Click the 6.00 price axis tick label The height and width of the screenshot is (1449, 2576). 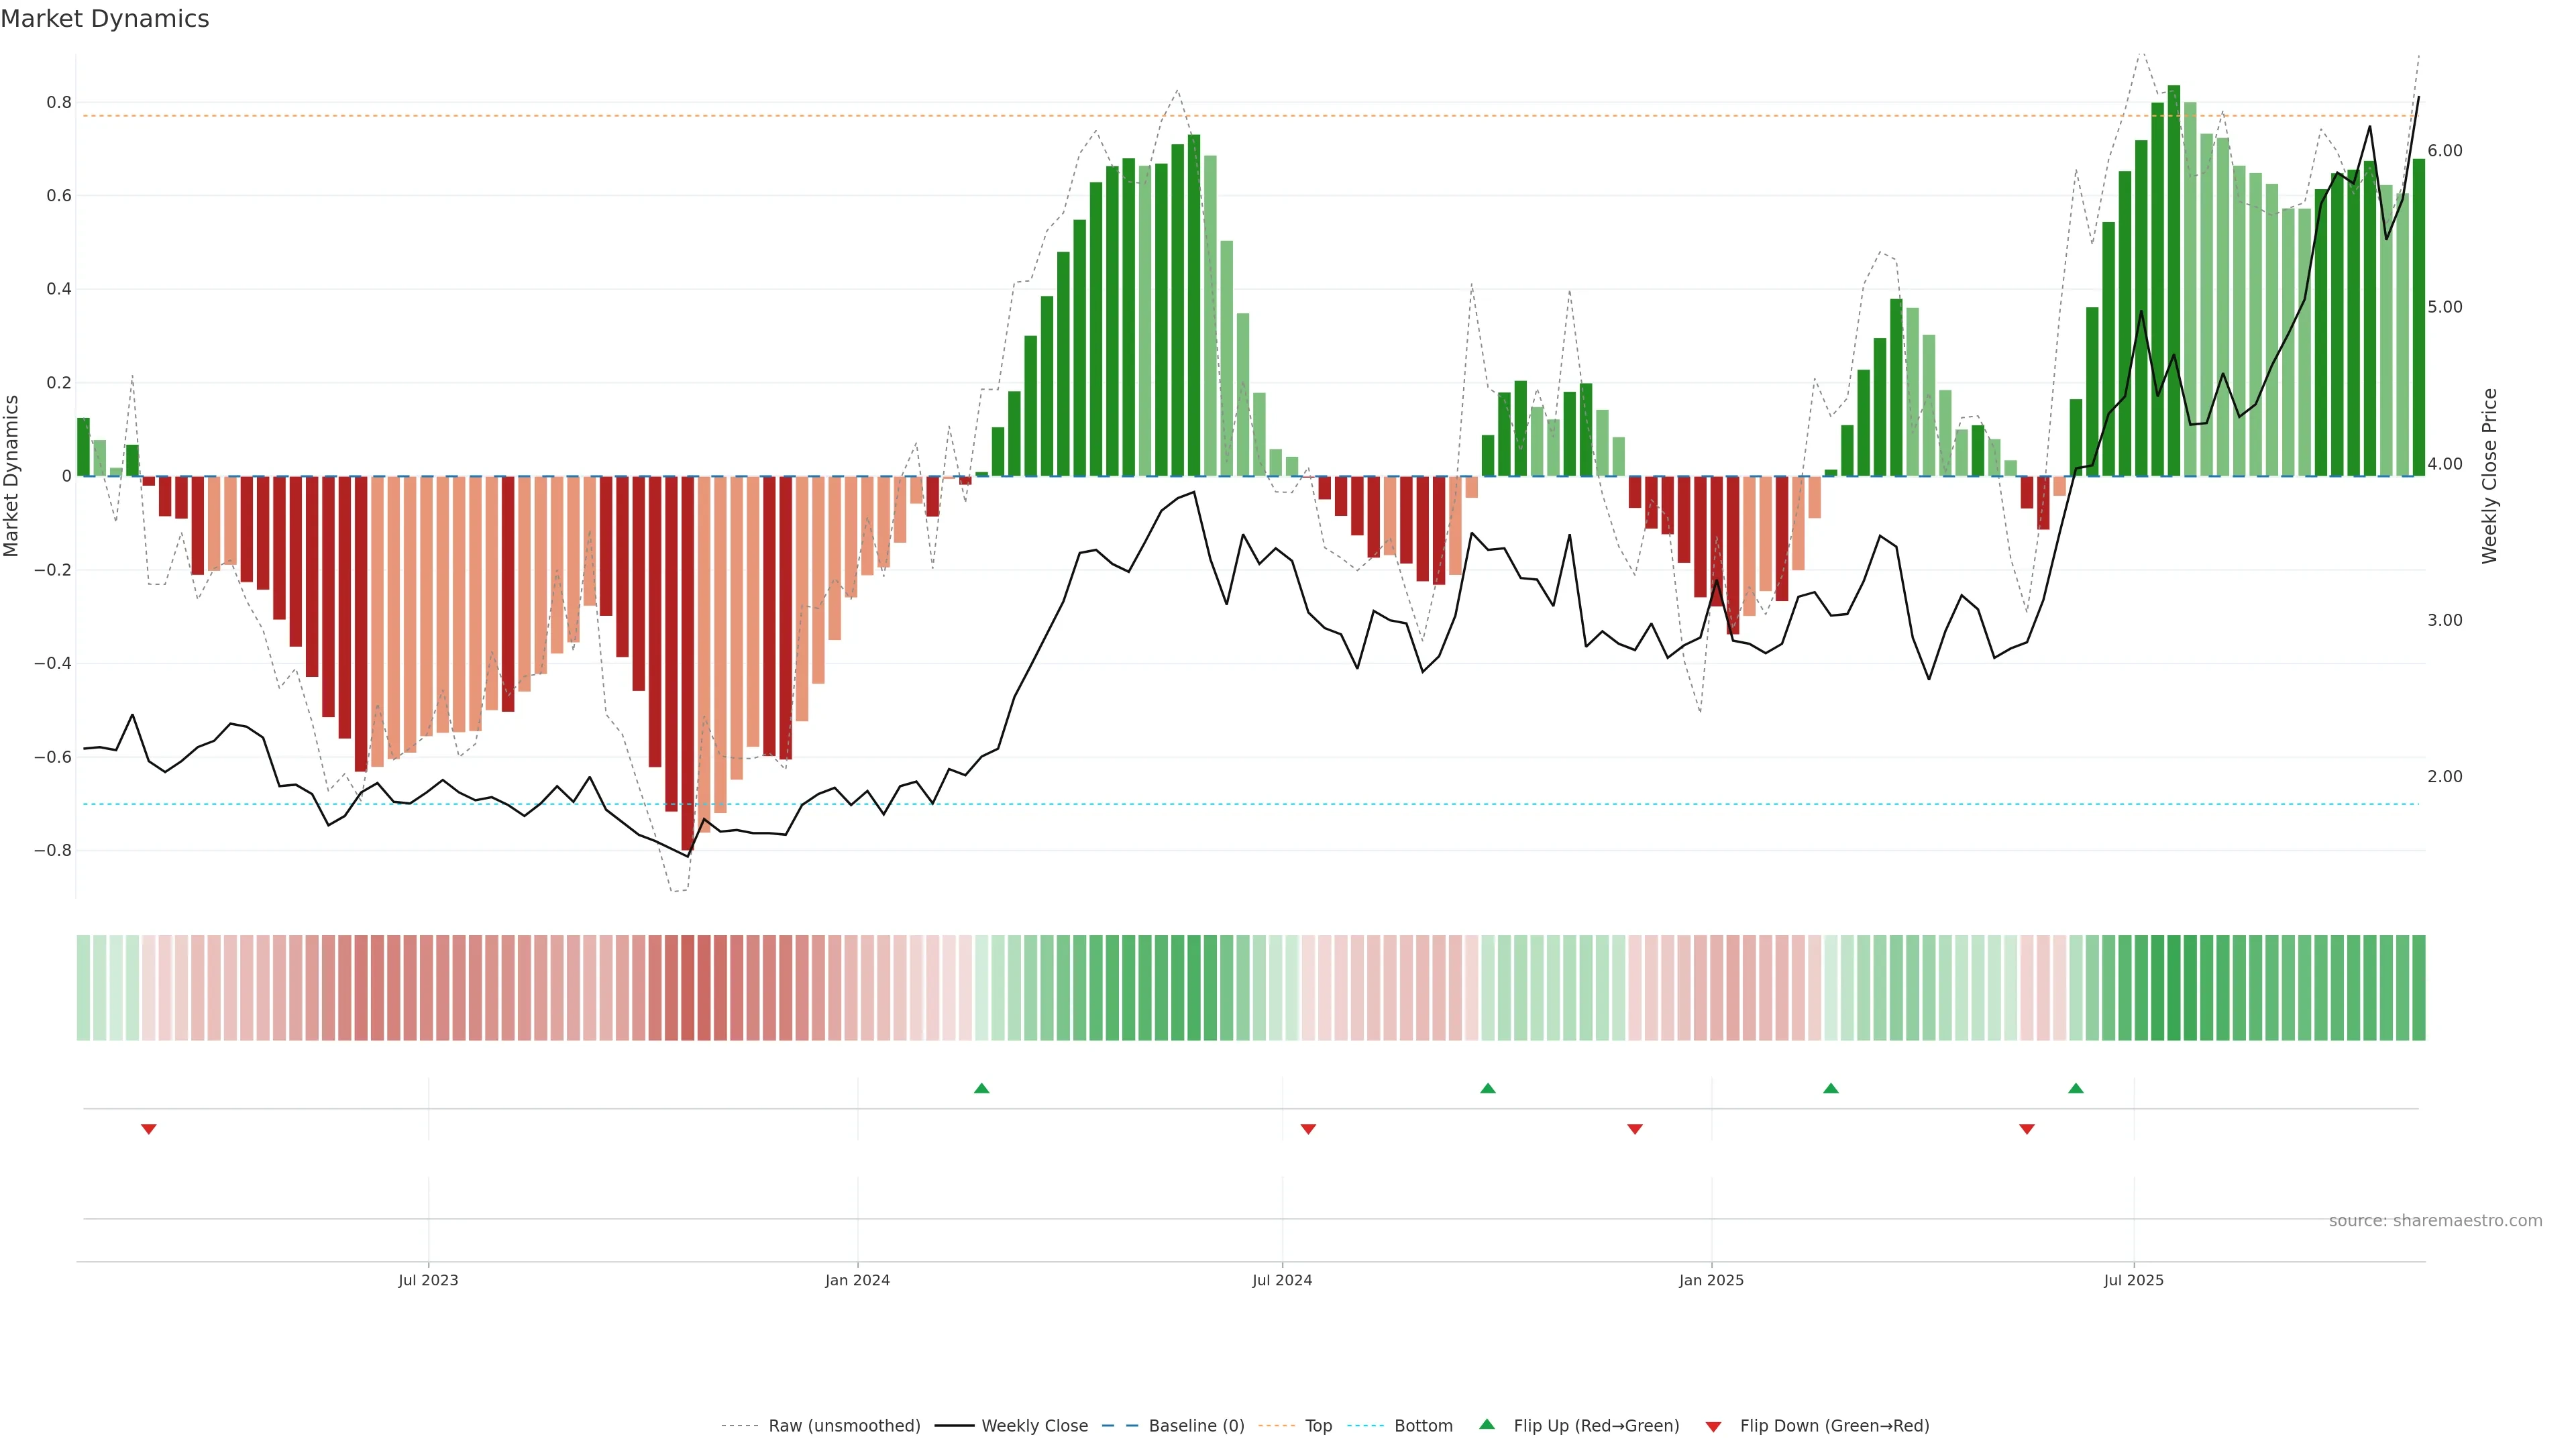(2444, 151)
